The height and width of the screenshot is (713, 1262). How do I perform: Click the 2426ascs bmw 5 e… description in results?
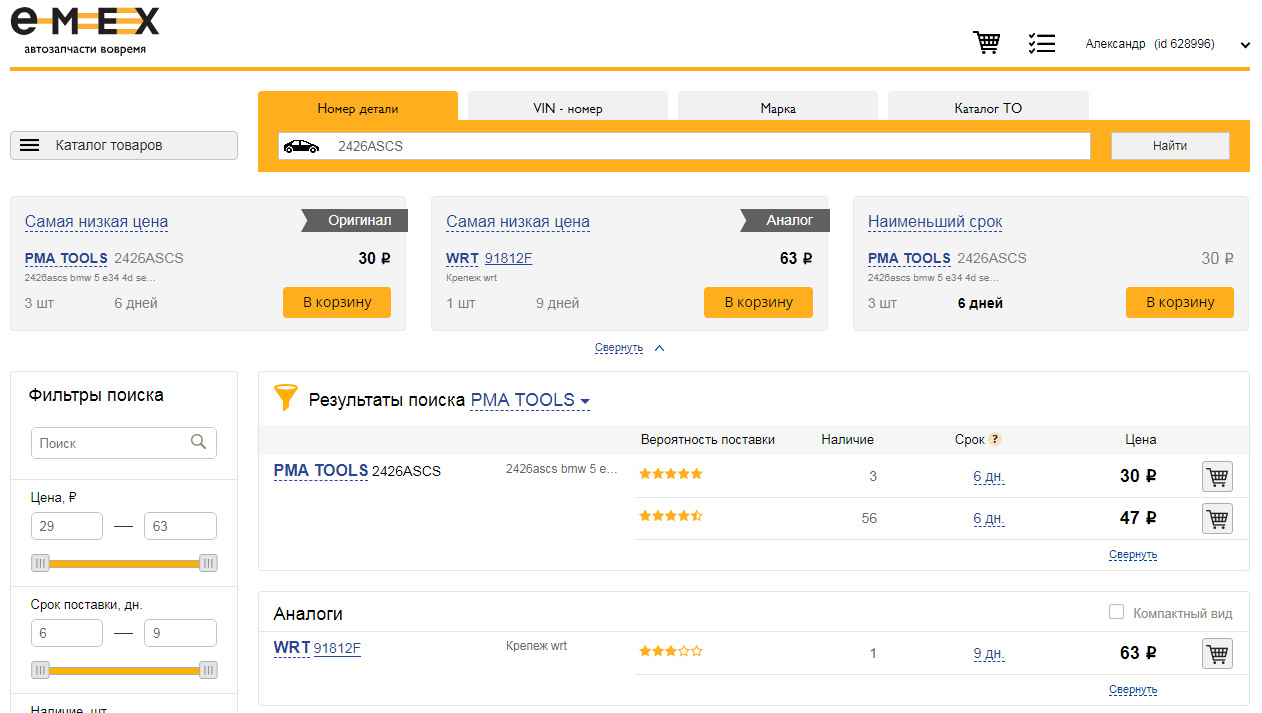562,468
